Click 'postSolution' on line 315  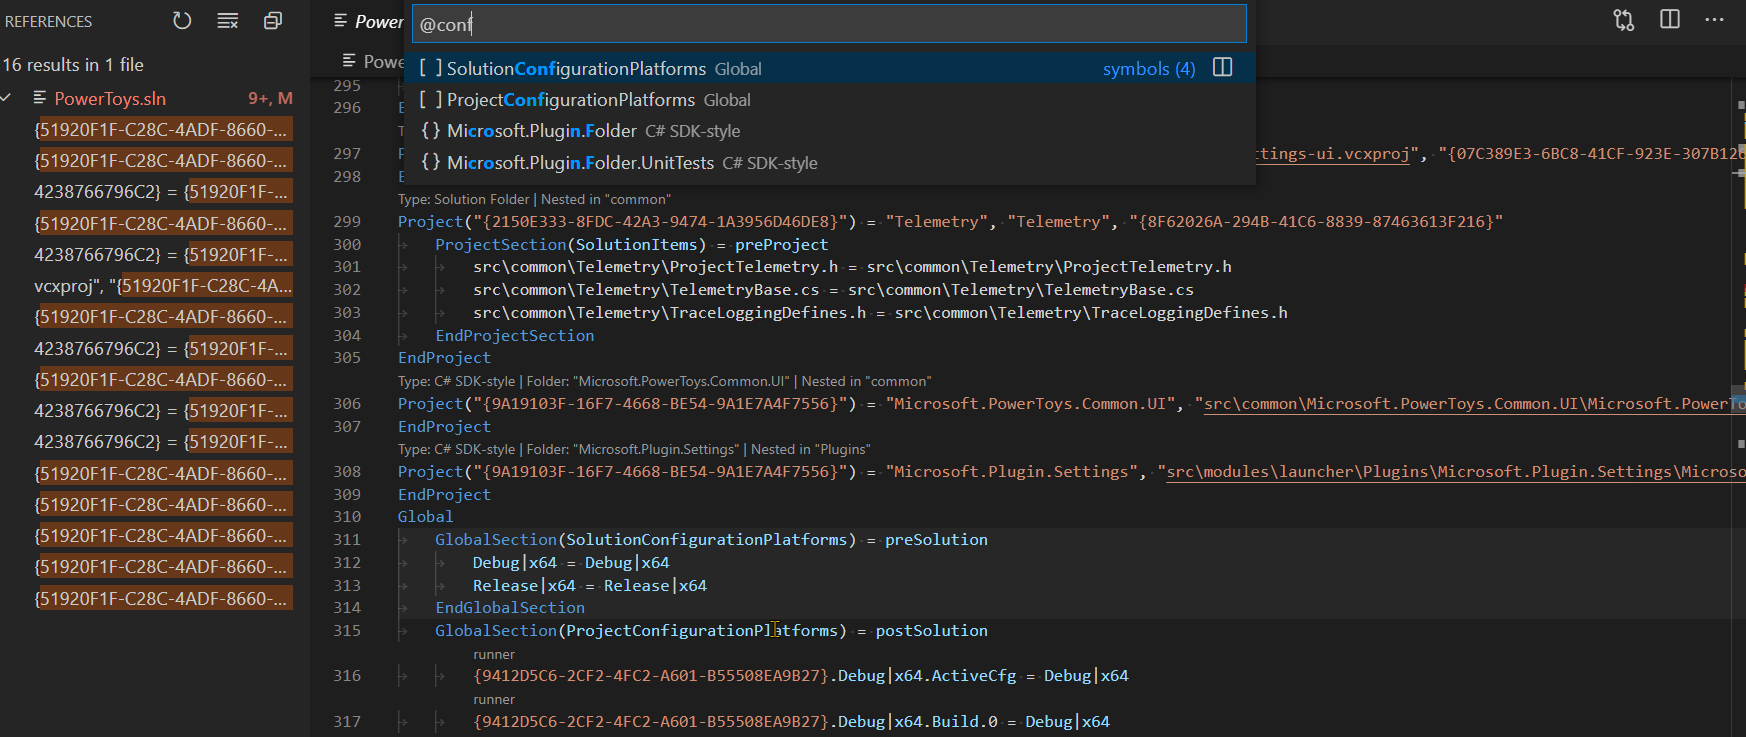pyautogui.click(x=931, y=631)
